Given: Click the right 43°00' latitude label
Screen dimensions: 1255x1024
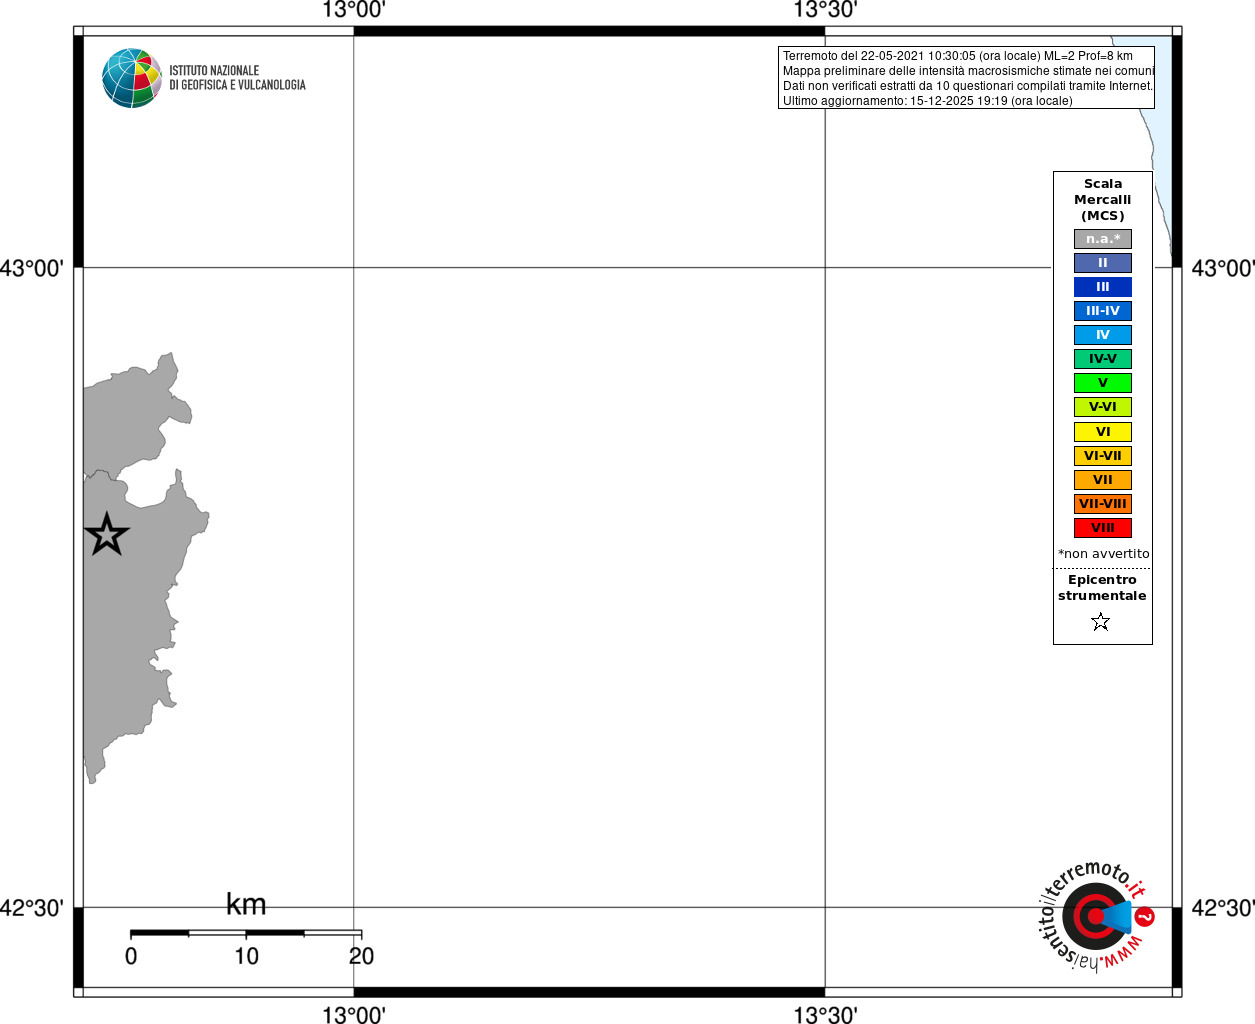Looking at the screenshot, I should pyautogui.click(x=1223, y=268).
